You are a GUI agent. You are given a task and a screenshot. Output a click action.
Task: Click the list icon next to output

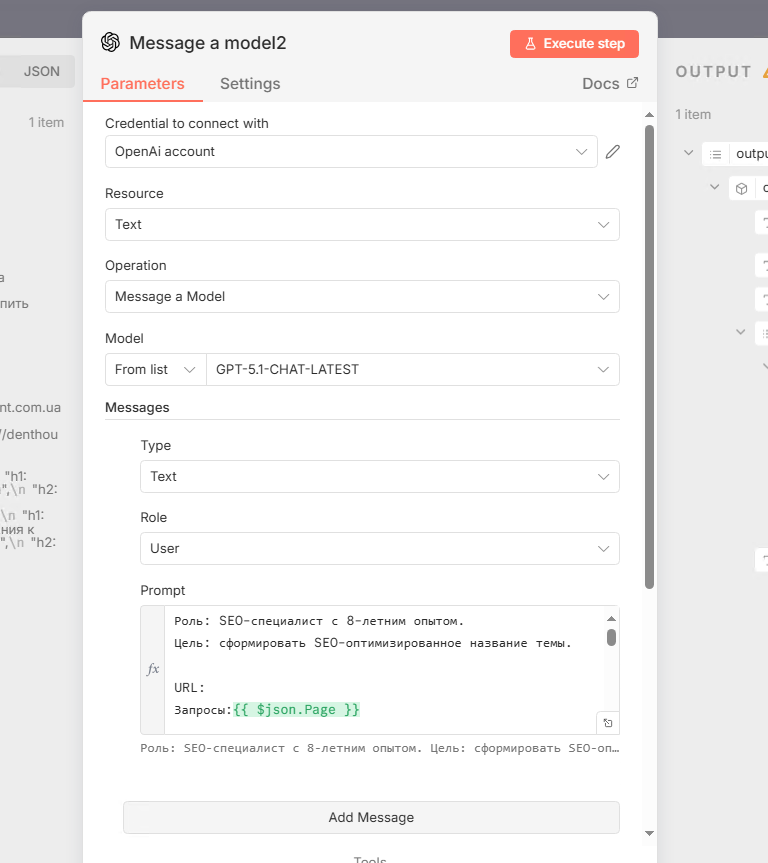[715, 154]
